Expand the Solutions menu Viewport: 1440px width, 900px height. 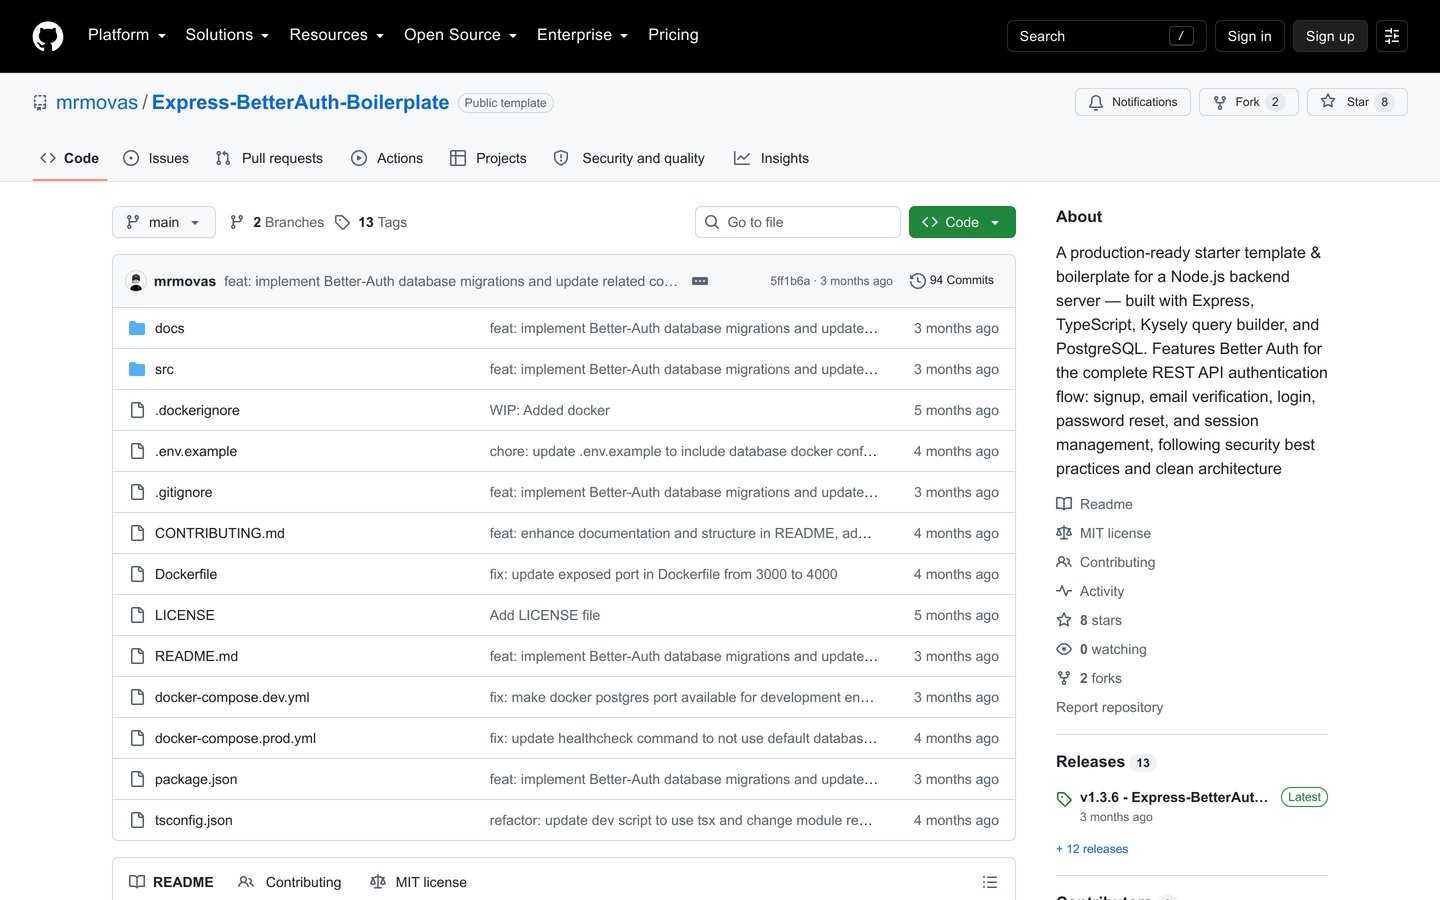227,35
